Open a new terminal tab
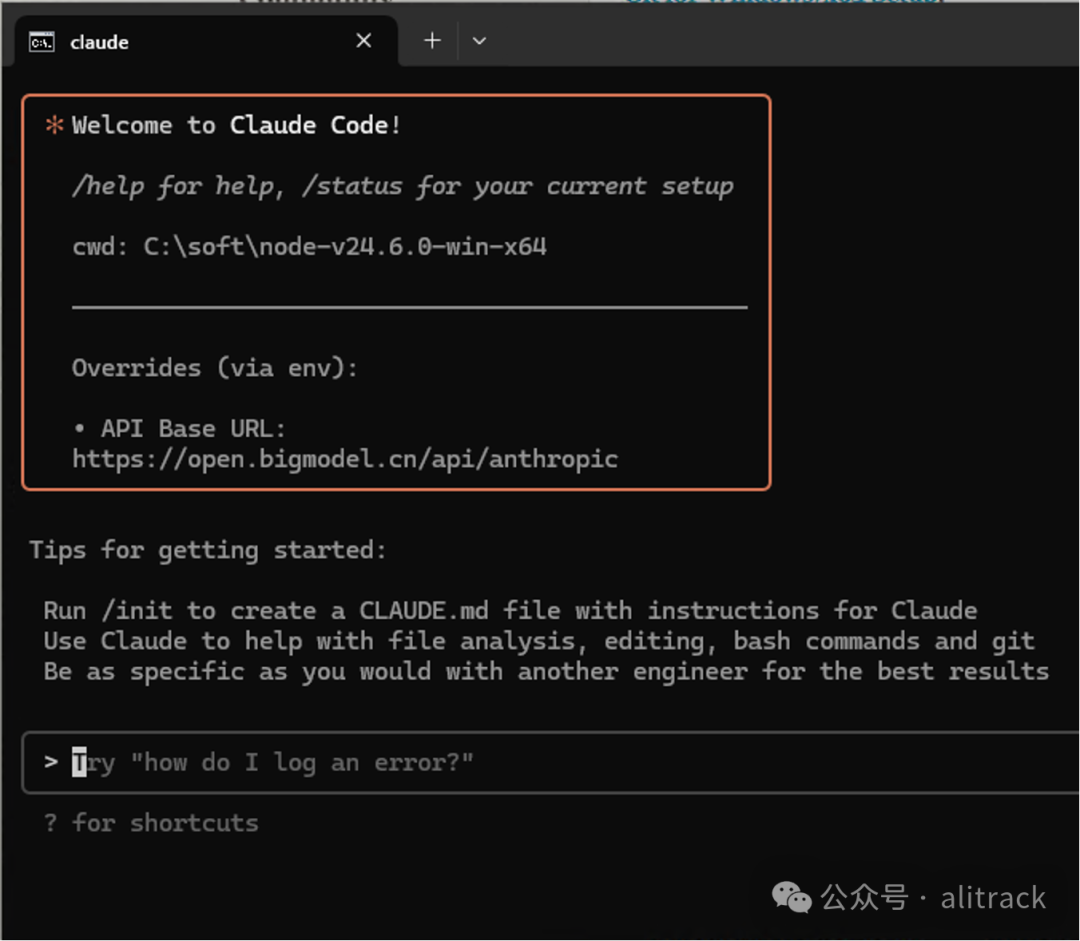Image resolution: width=1080 pixels, height=941 pixels. pyautogui.click(x=432, y=41)
